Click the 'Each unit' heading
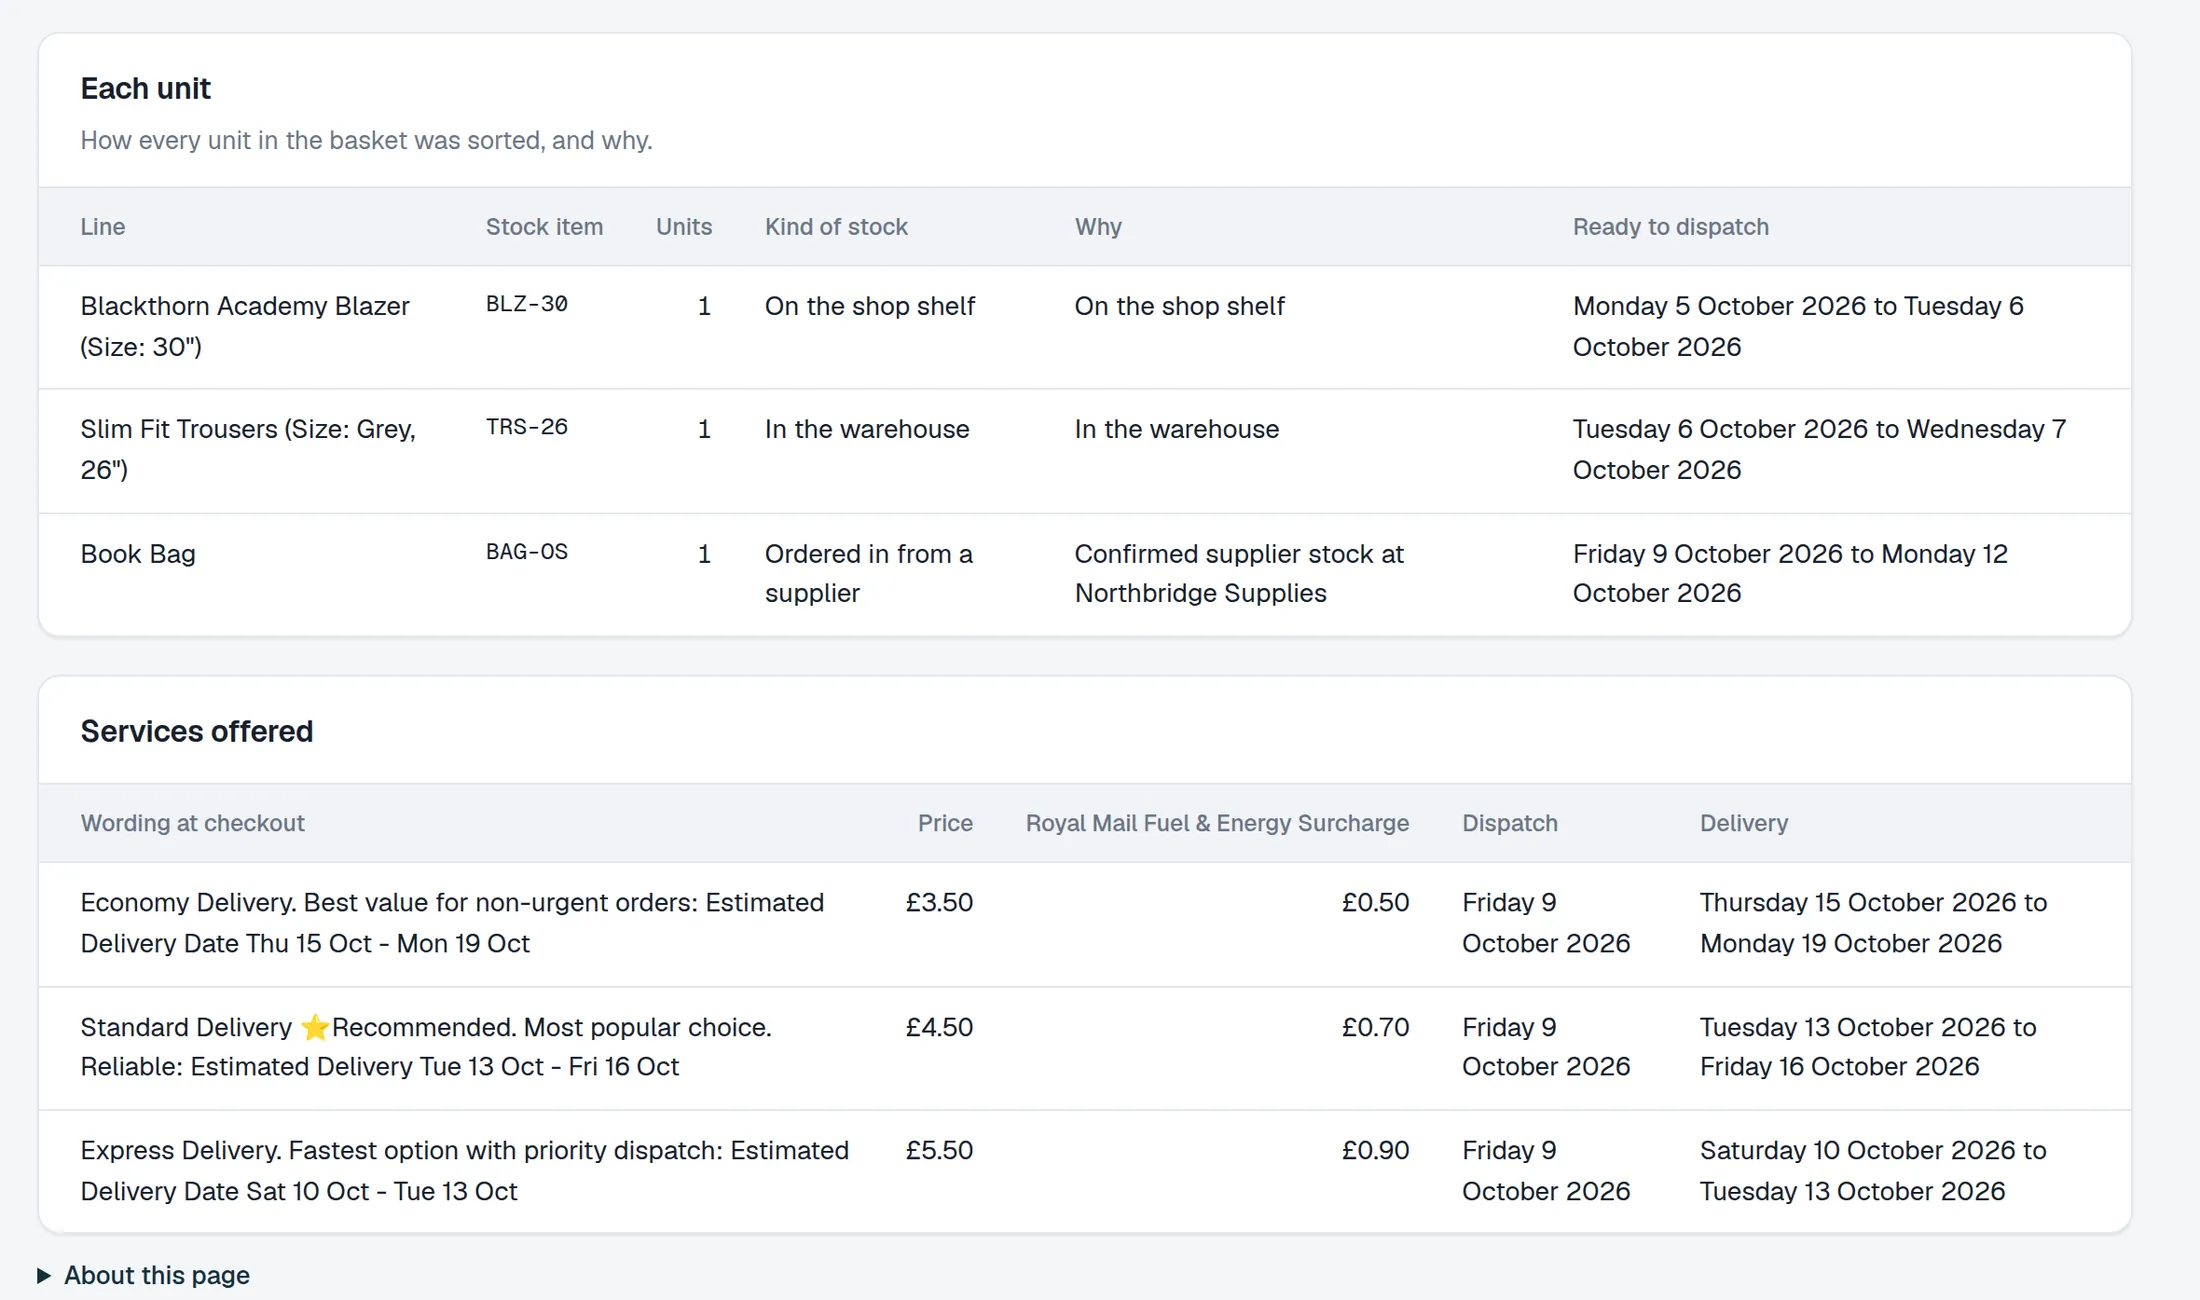This screenshot has width=2200, height=1300. click(x=145, y=88)
